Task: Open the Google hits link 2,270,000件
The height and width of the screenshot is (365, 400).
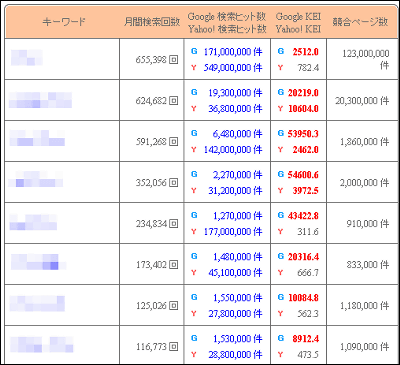Action: tap(237, 175)
